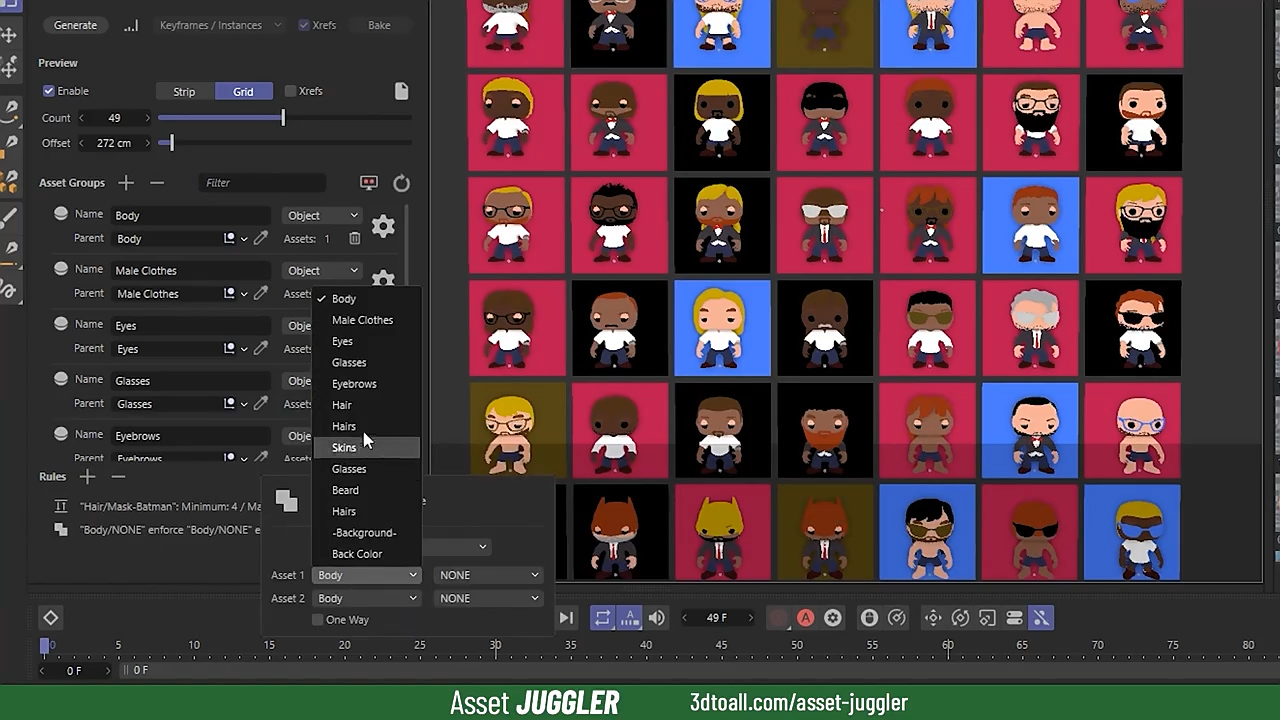Click the record keyframe button

pos(778,618)
